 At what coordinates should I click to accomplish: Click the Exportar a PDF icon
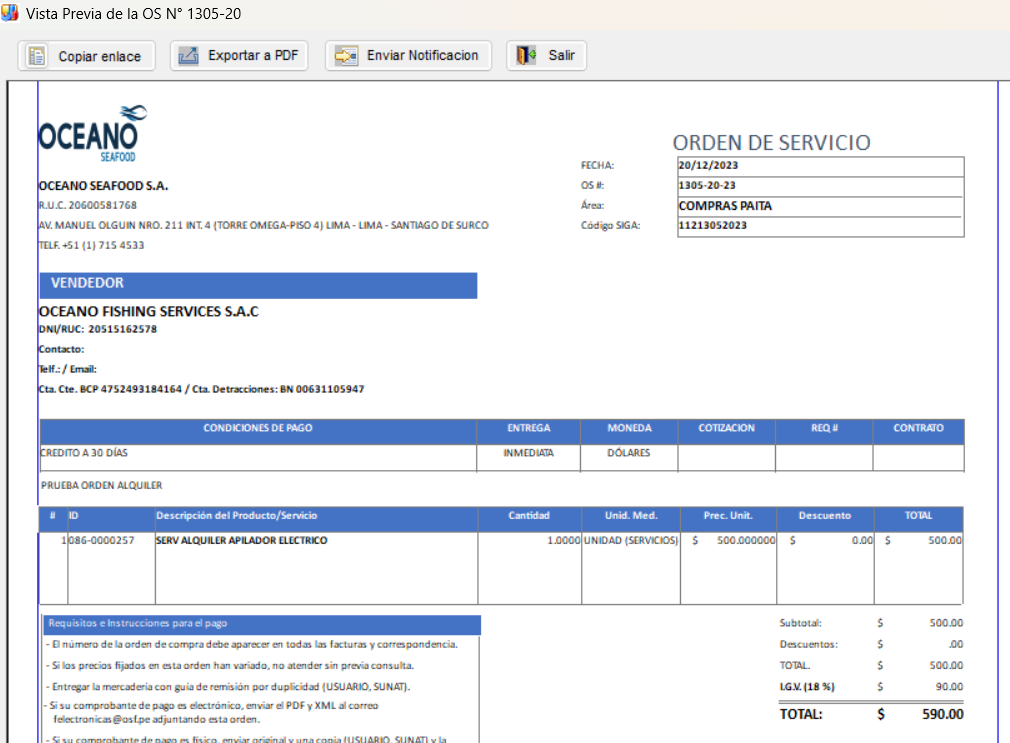188,56
